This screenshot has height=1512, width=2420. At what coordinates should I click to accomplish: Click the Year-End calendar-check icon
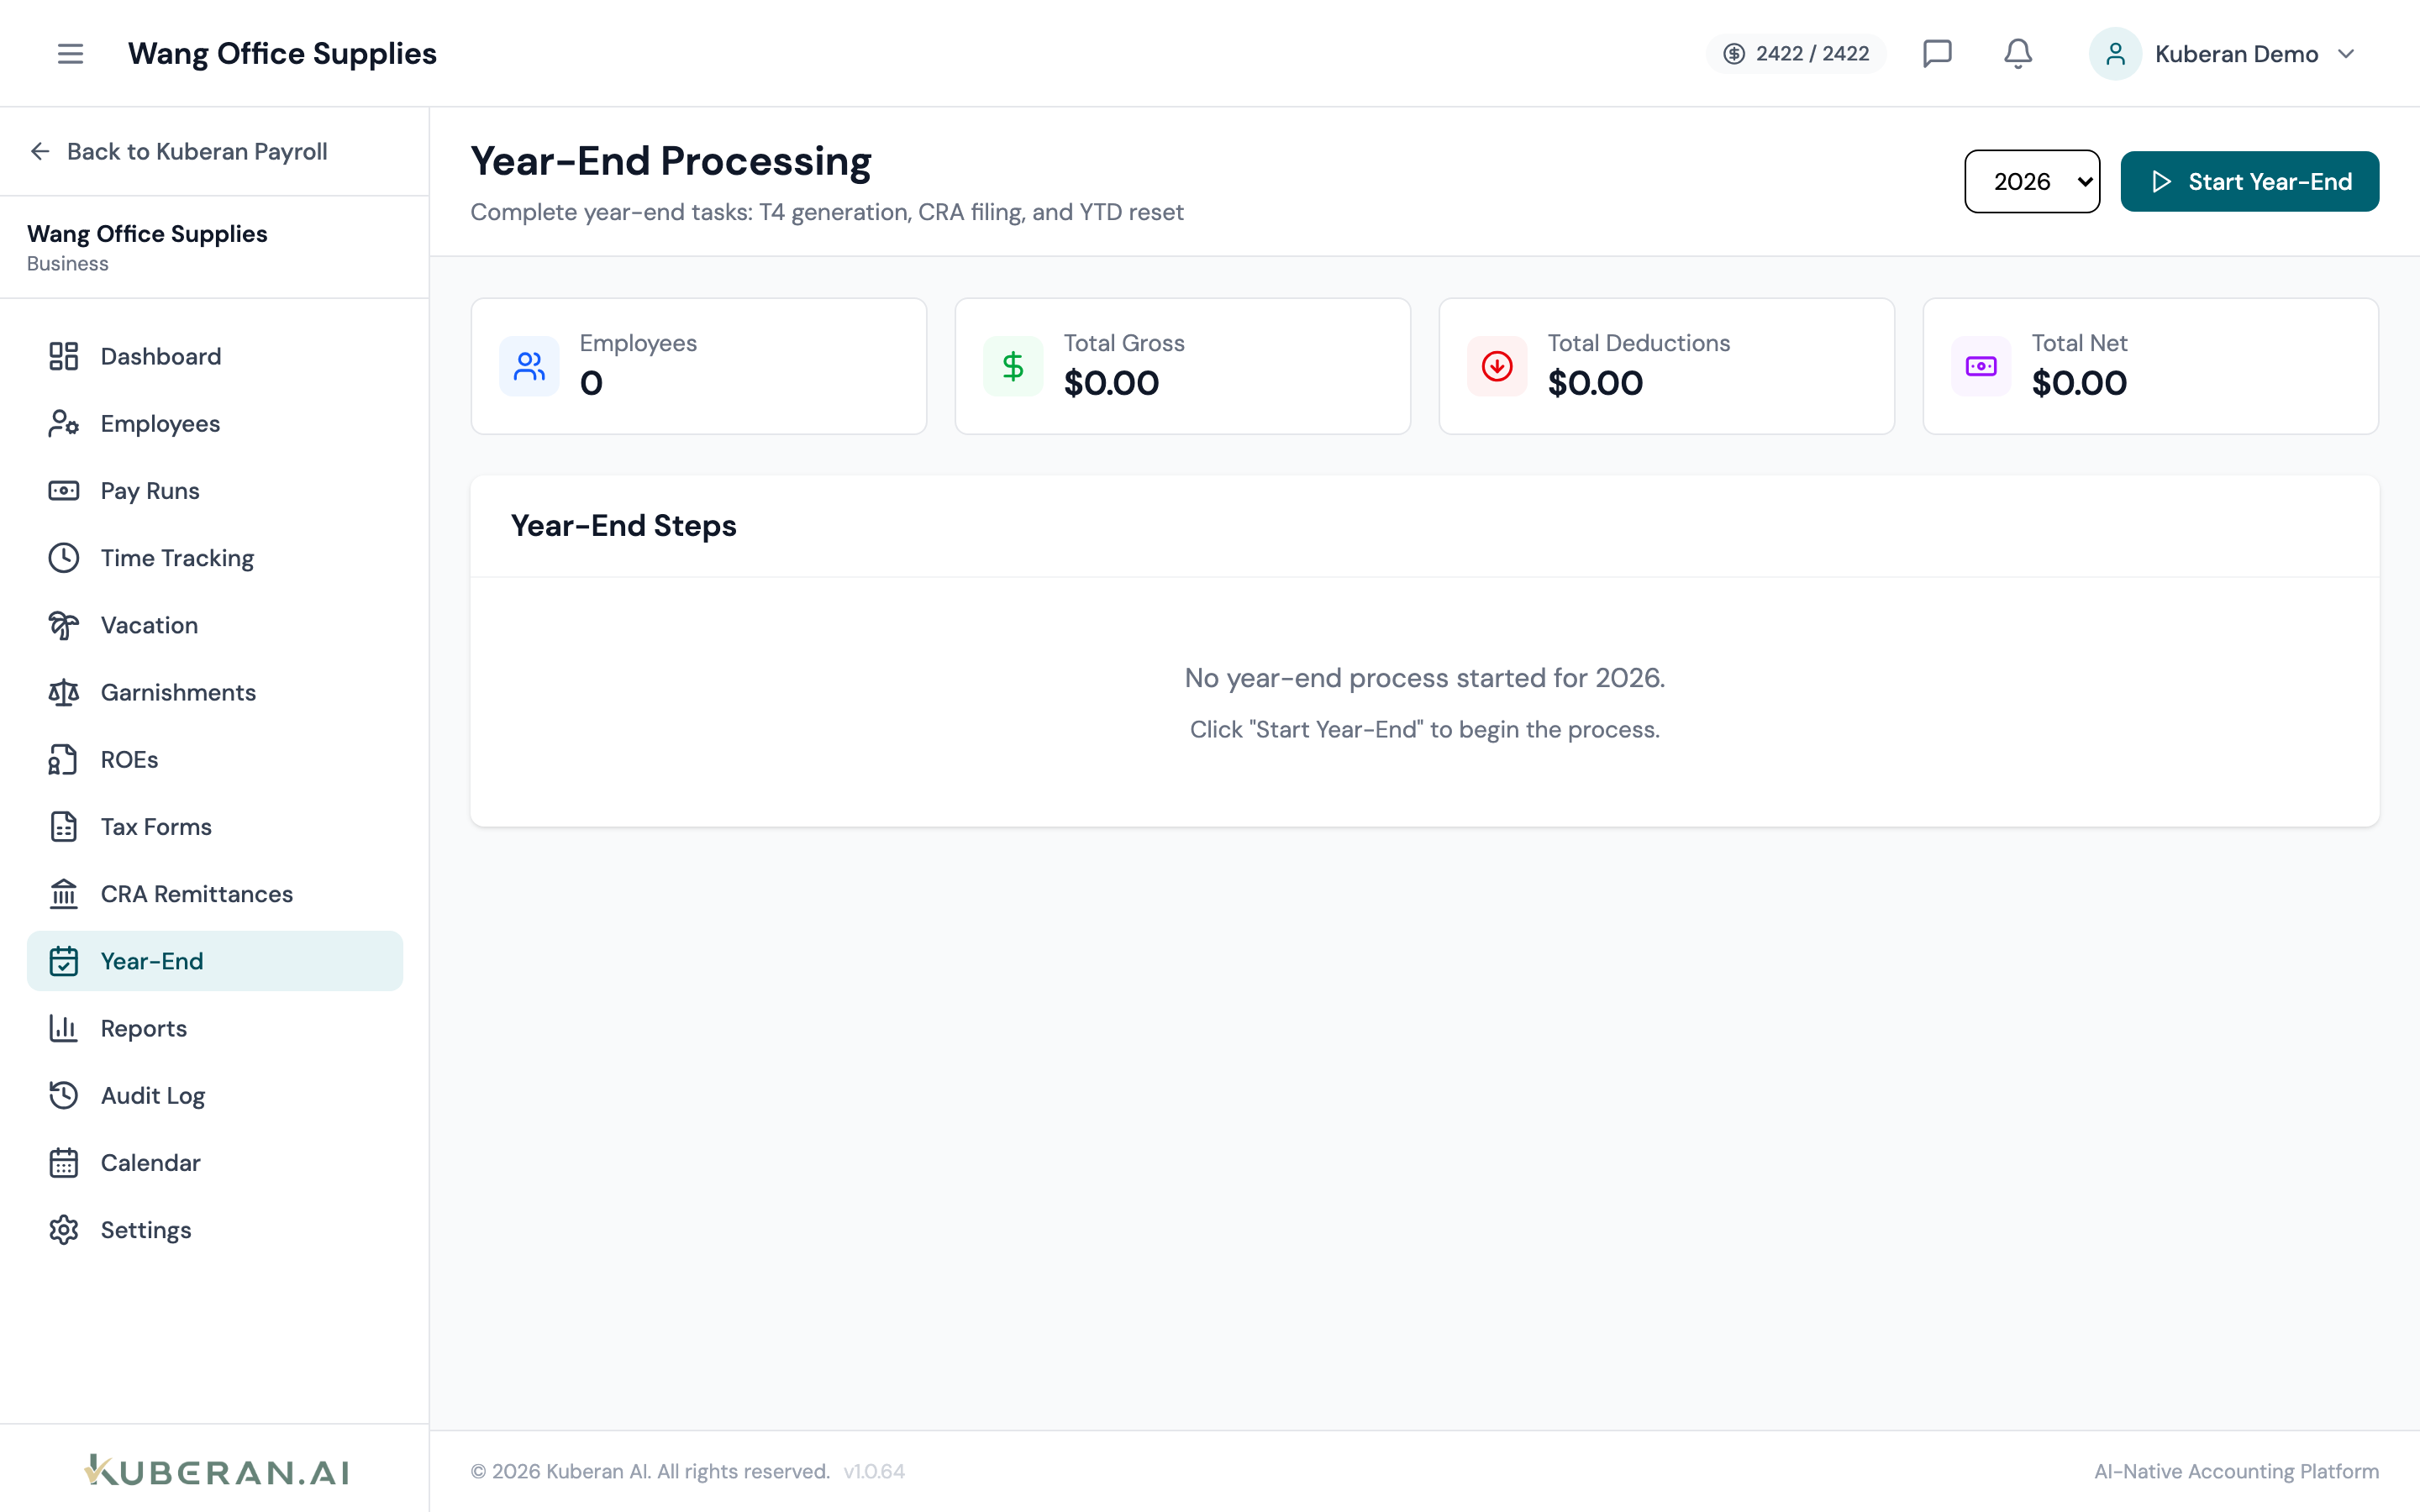[64, 961]
